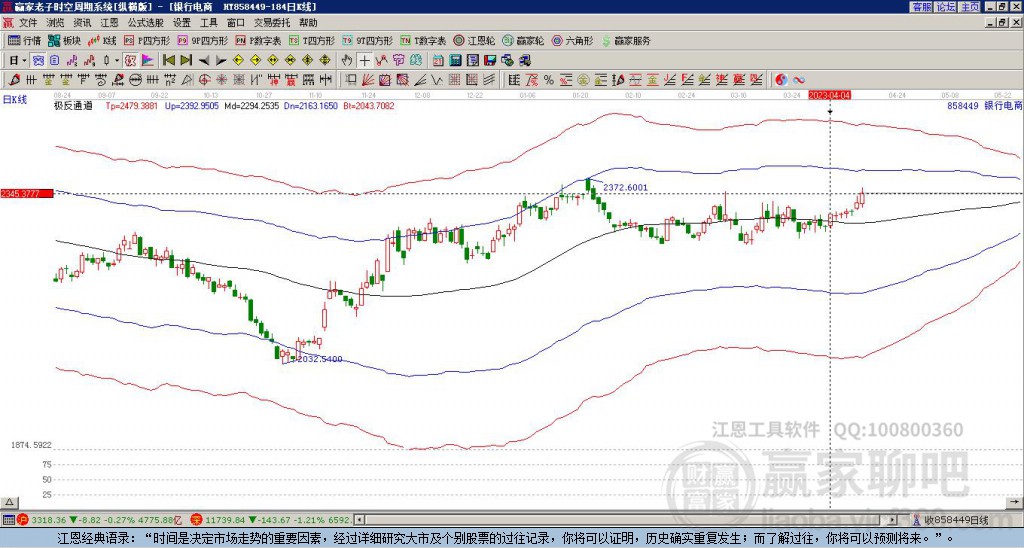Open the 六角形 hexagon tool
Screen dimensions: 1024x548
point(573,40)
